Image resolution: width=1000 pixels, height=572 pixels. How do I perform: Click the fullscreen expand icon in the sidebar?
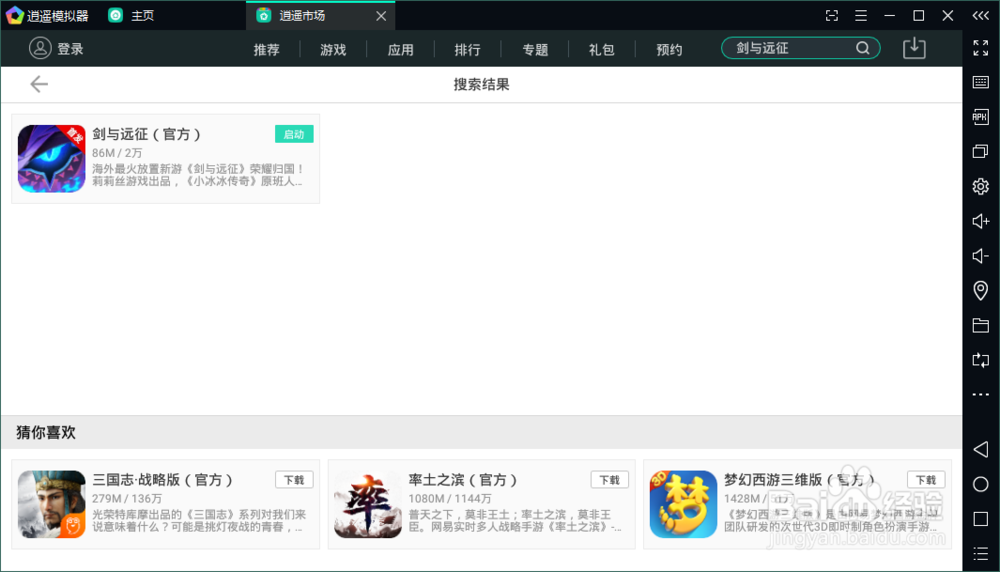pyautogui.click(x=980, y=48)
